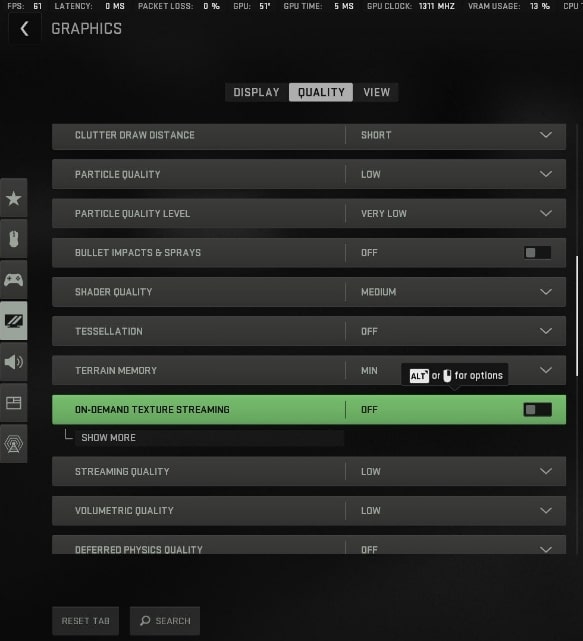
Task: Click the MIN terrain memory value
Action: point(369,370)
